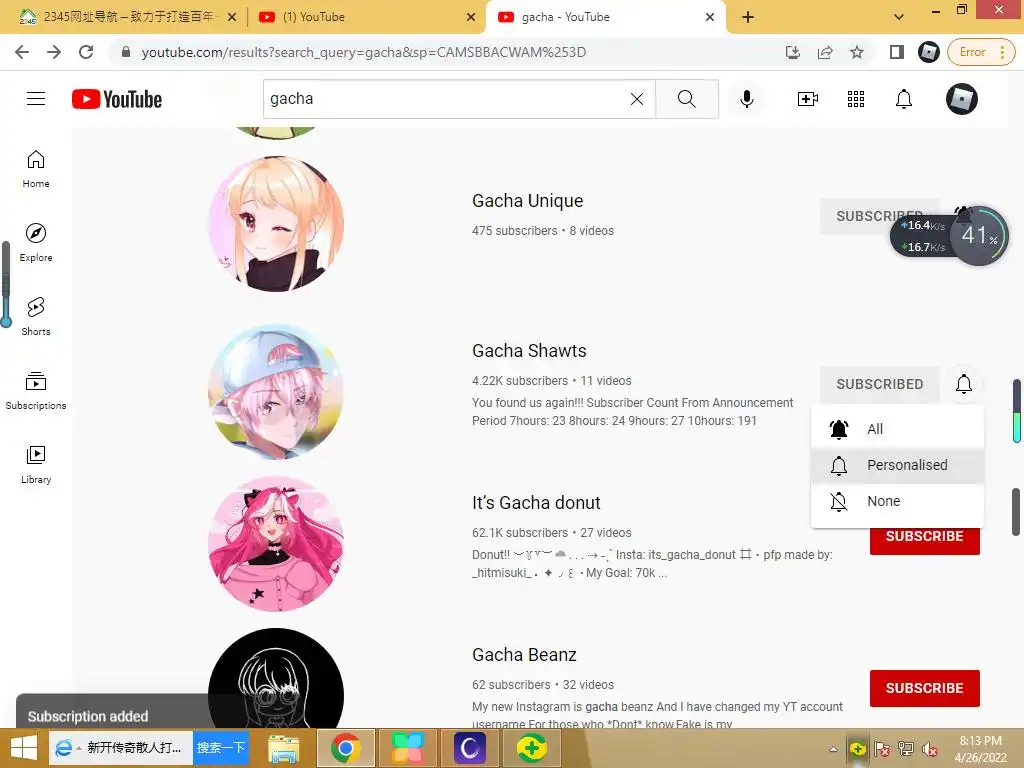Start voice search with microphone
This screenshot has height=768, width=1024.
click(x=746, y=99)
